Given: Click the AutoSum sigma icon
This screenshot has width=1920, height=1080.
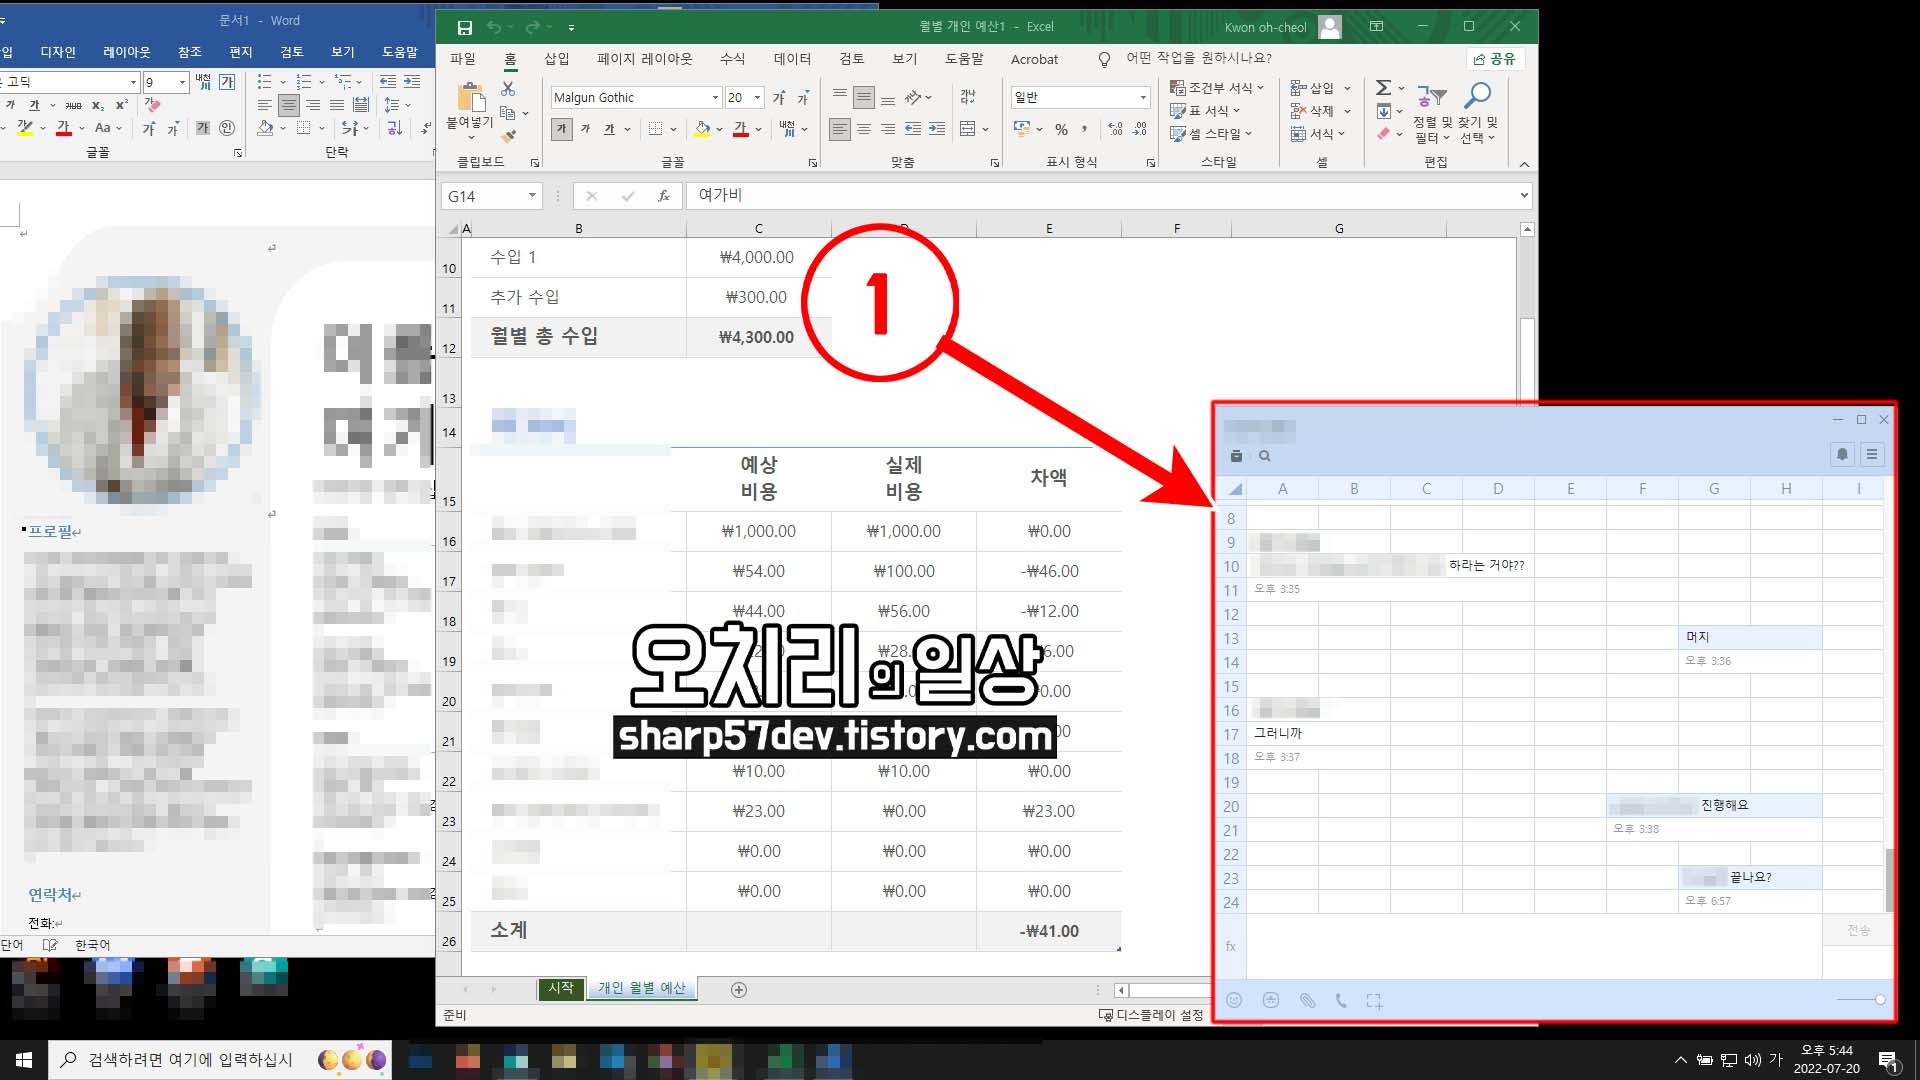Looking at the screenshot, I should (1383, 88).
